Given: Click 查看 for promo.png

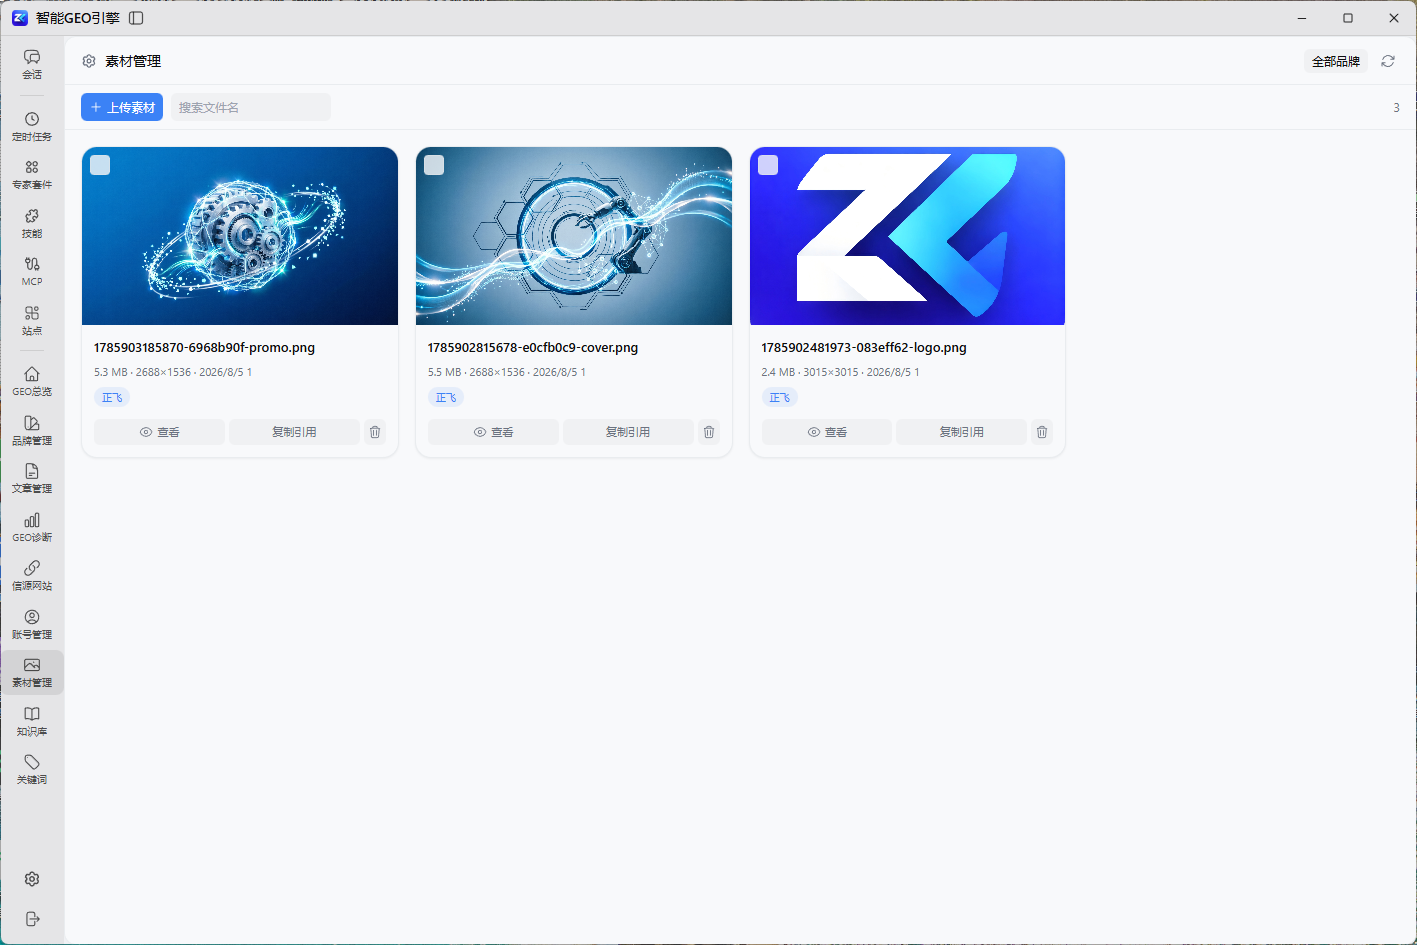Looking at the screenshot, I should pyautogui.click(x=159, y=432).
